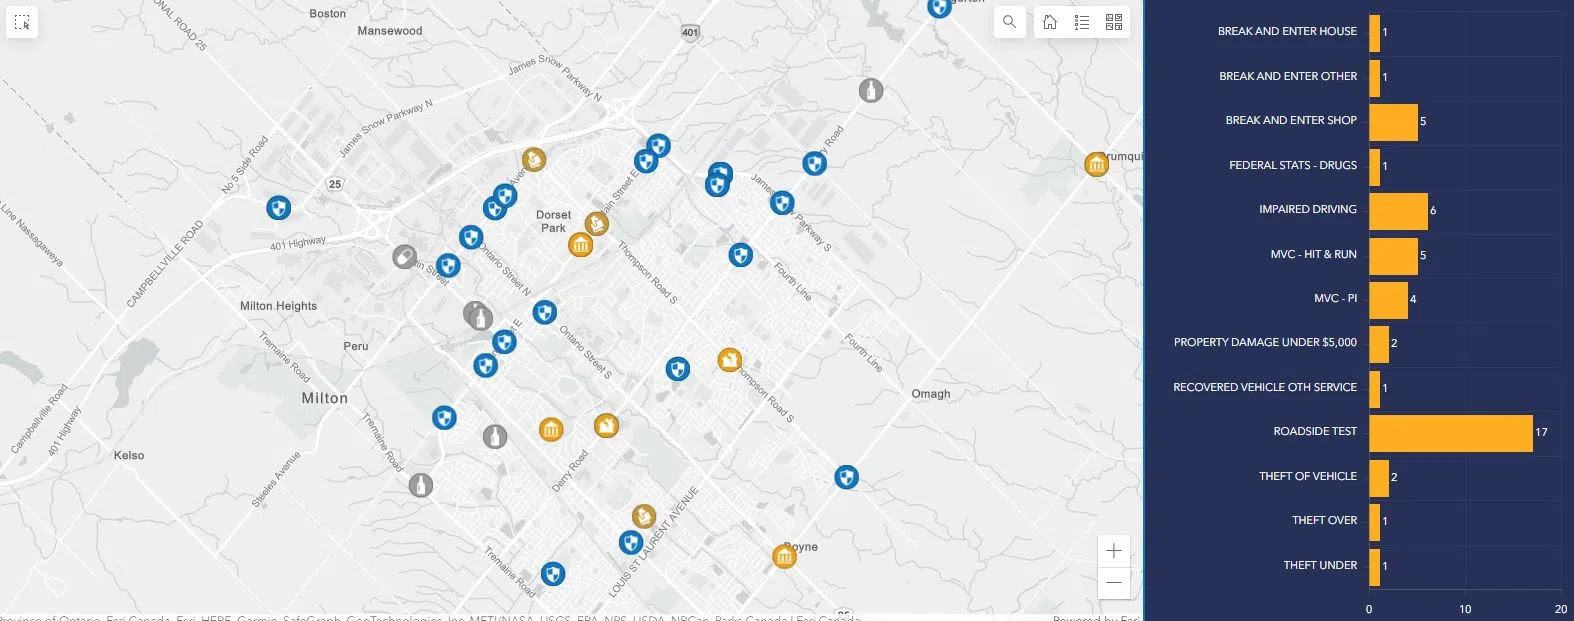Click the IMPAIRED DRIVING bar
Screen dimensions: 1574x621
[x=1398, y=211]
